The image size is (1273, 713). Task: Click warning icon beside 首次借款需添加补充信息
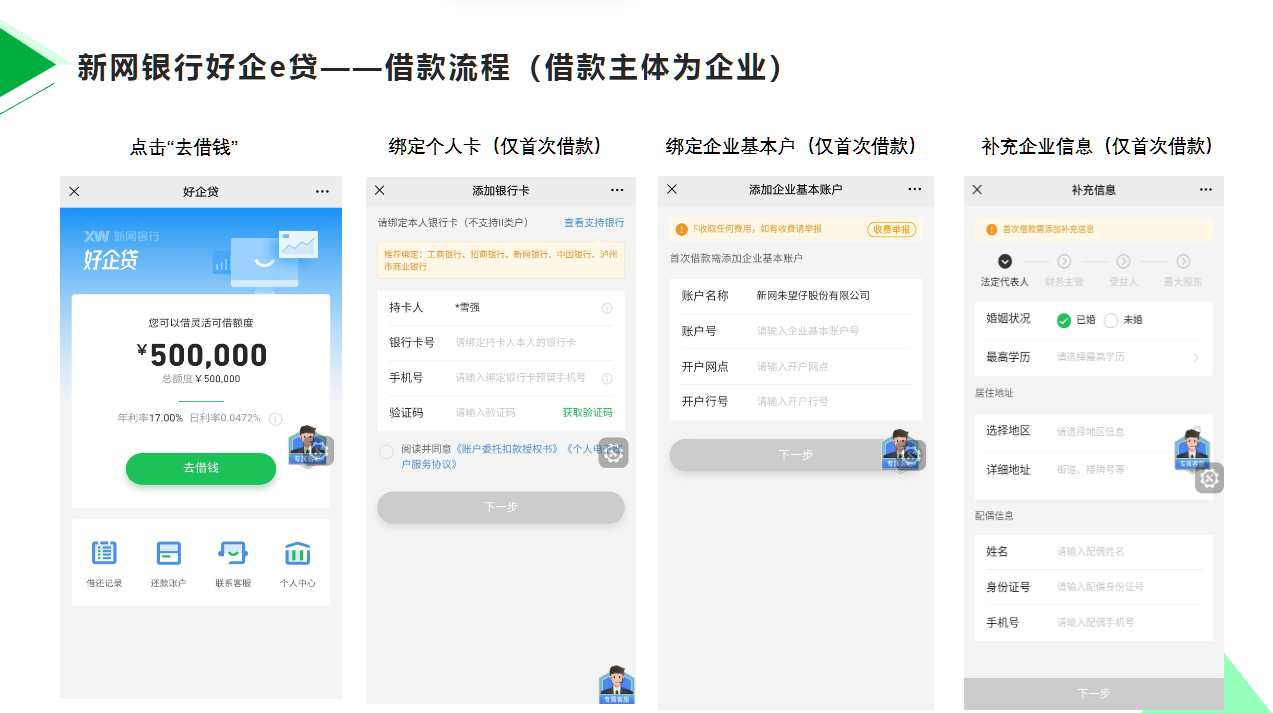tap(992, 229)
